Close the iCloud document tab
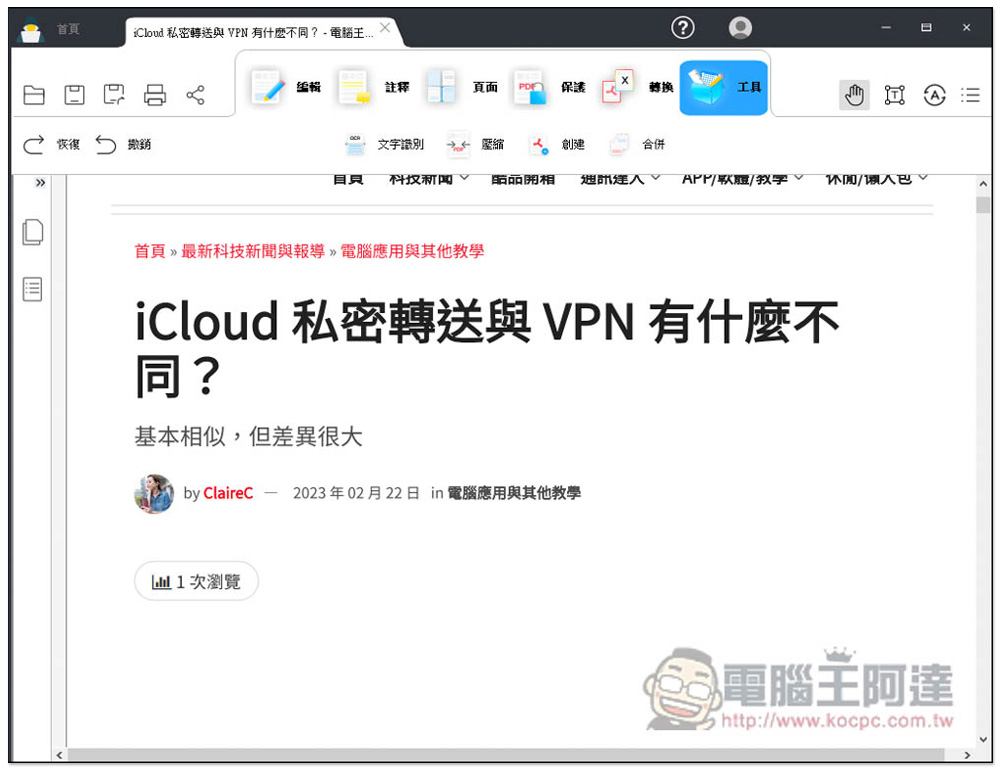 click(x=385, y=27)
